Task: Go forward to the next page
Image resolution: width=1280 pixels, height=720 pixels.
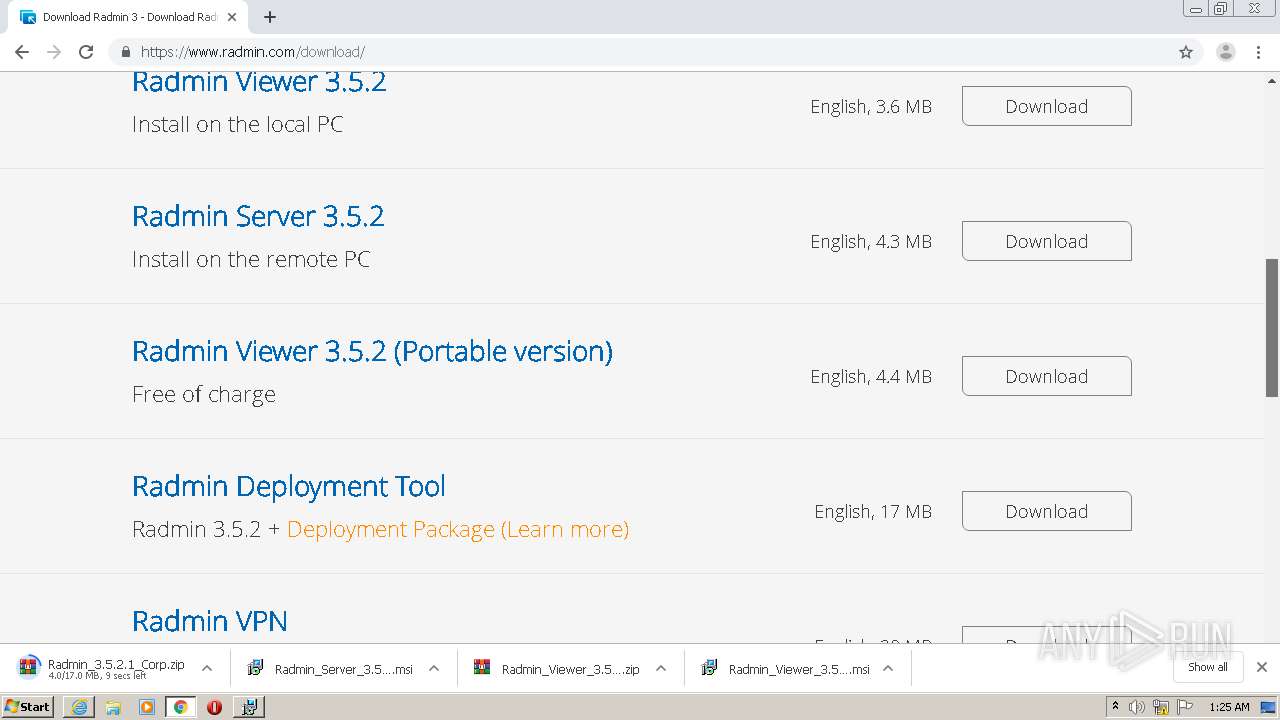Action: pos(54,52)
